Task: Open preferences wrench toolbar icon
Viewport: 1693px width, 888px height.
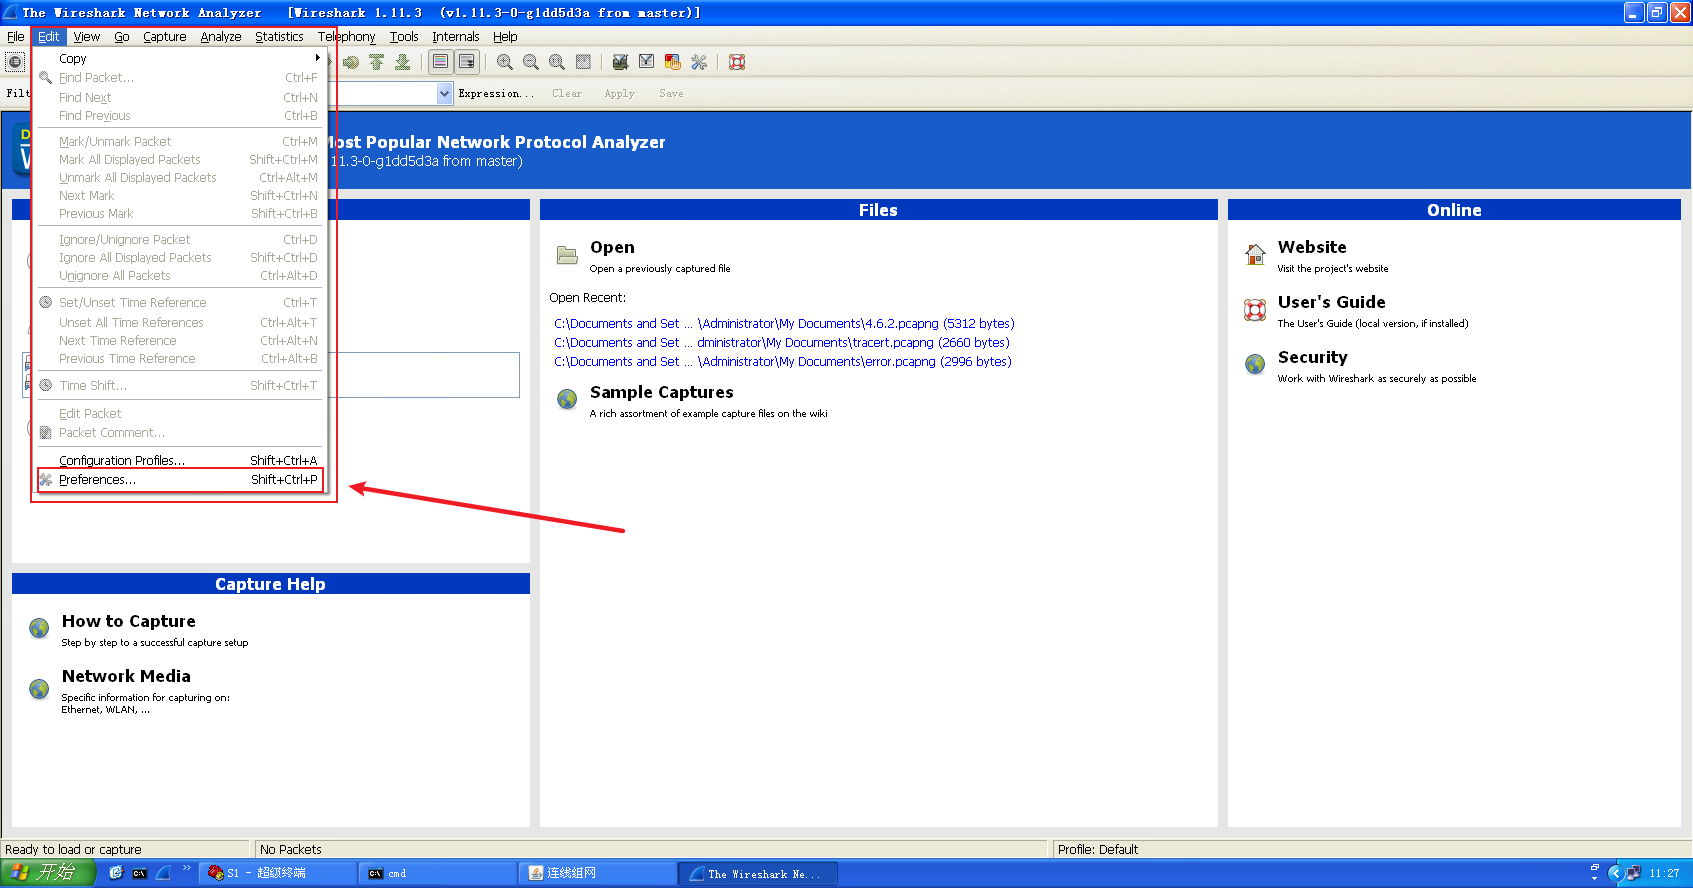Action: click(699, 62)
